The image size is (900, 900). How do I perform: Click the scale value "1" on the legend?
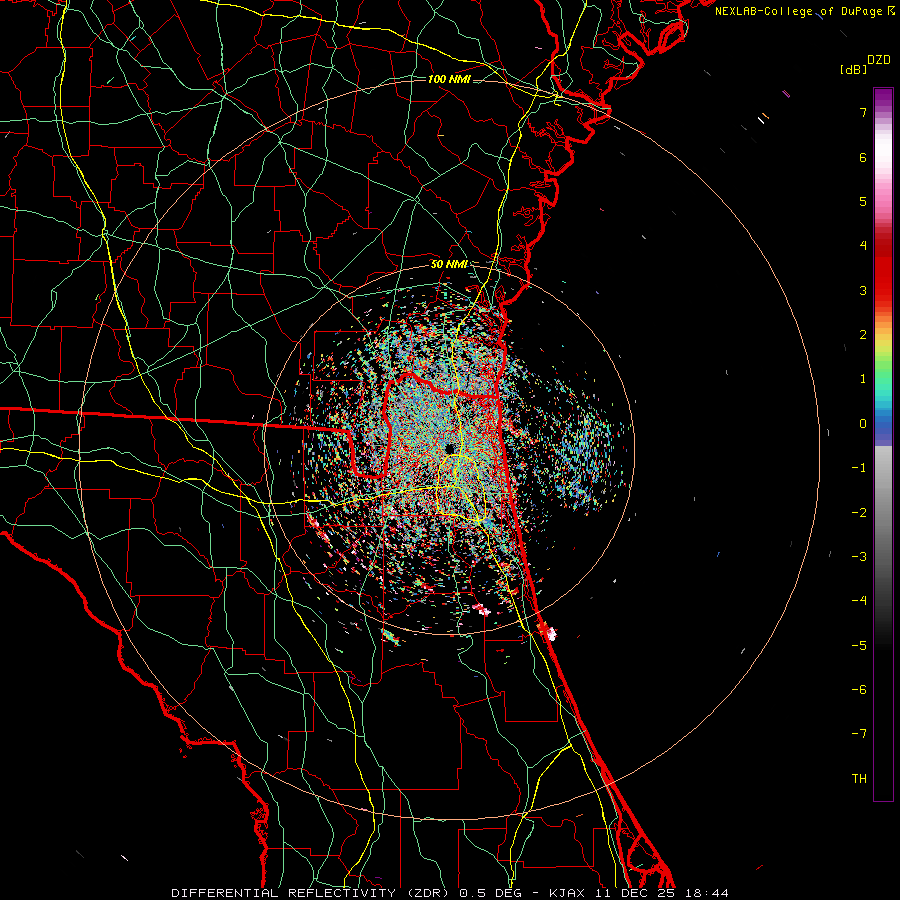(863, 379)
